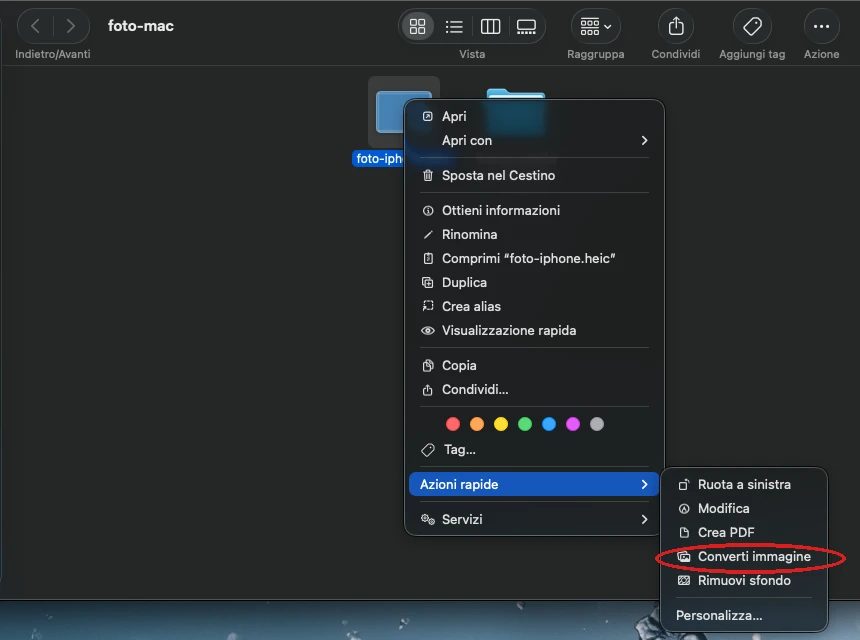
Task: Switch to list view
Action: point(454,26)
